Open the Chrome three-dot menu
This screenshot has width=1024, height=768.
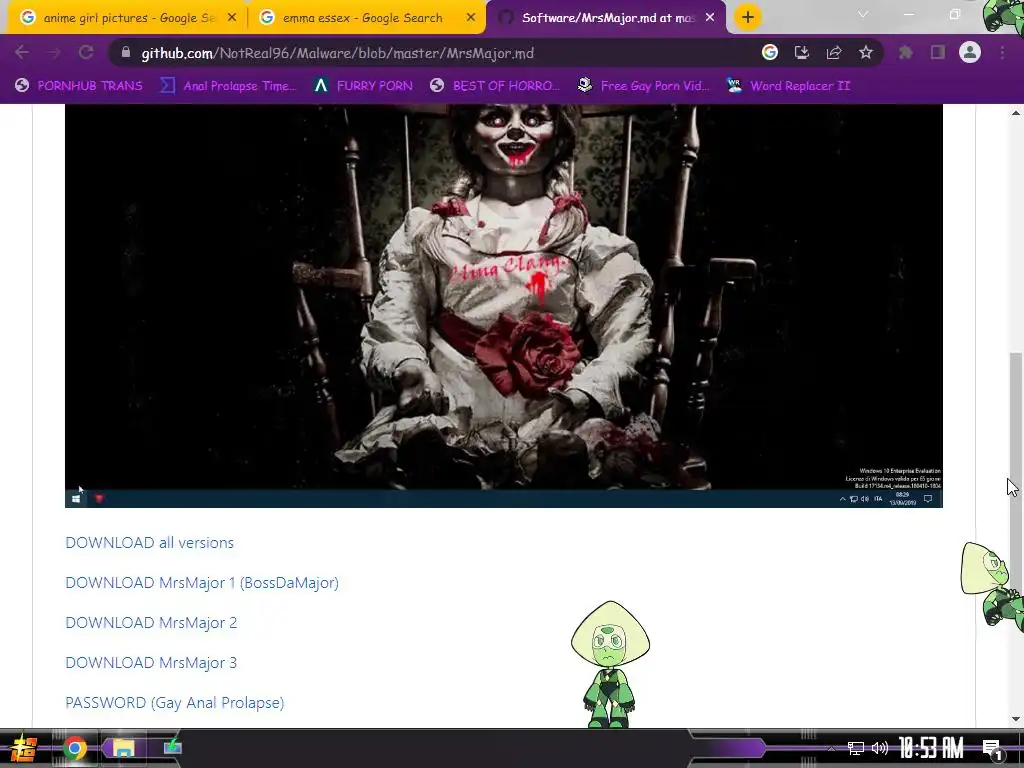tap(1002, 52)
